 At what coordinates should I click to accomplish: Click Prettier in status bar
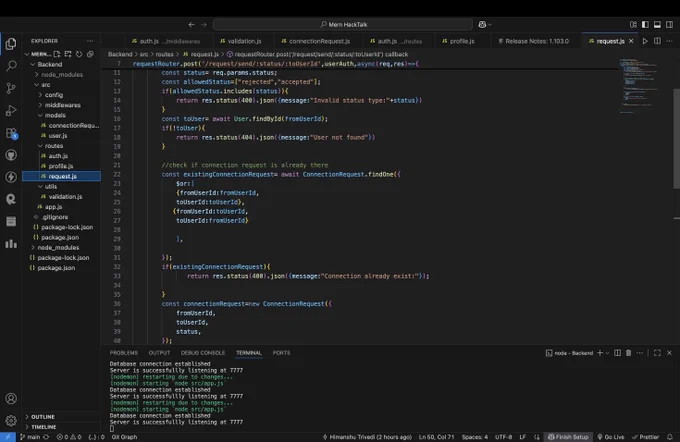click(x=646, y=437)
